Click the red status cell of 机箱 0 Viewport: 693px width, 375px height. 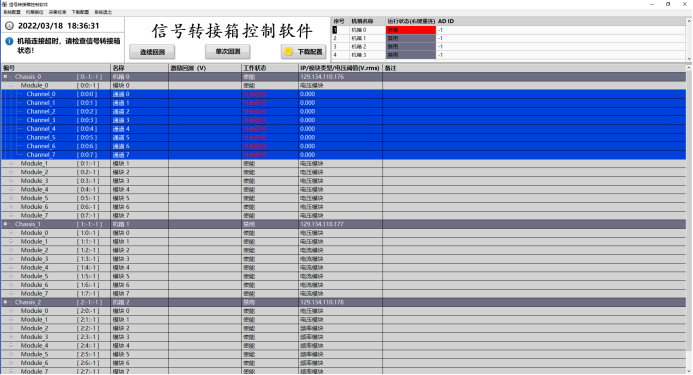tap(411, 30)
